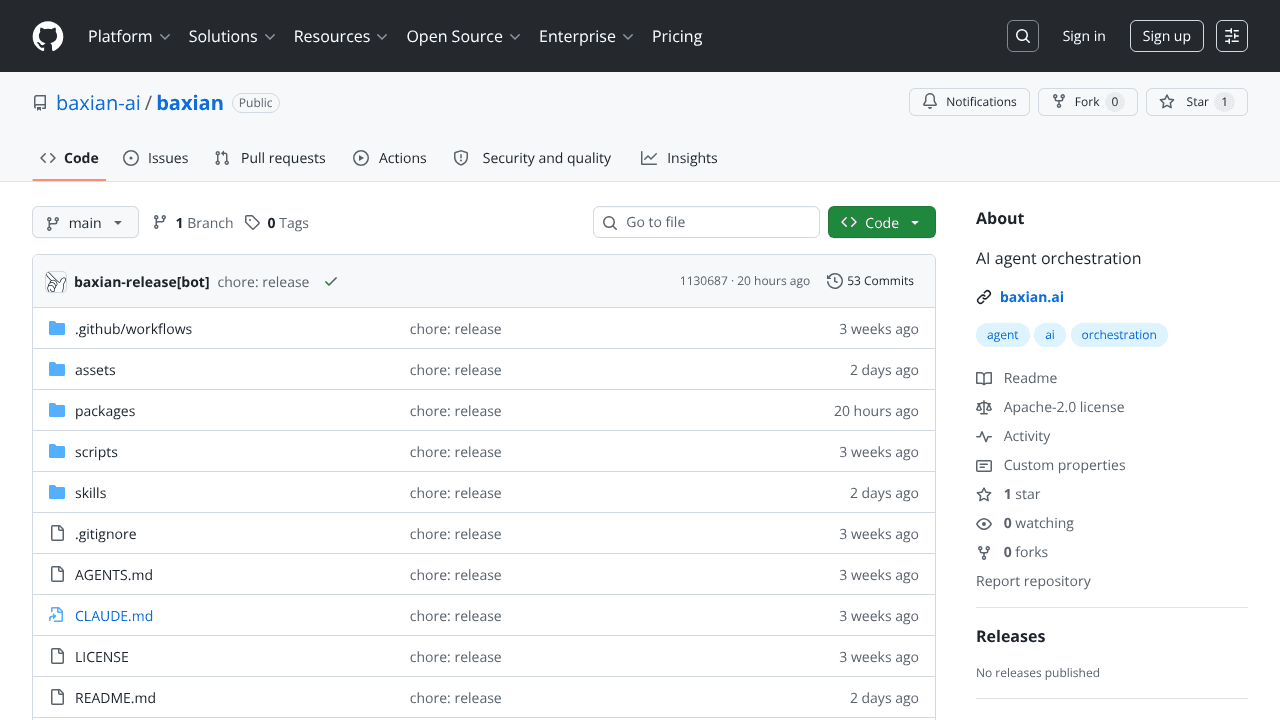1280x720 pixels.
Task: Click the eye icon beside watching
Action: point(984,523)
